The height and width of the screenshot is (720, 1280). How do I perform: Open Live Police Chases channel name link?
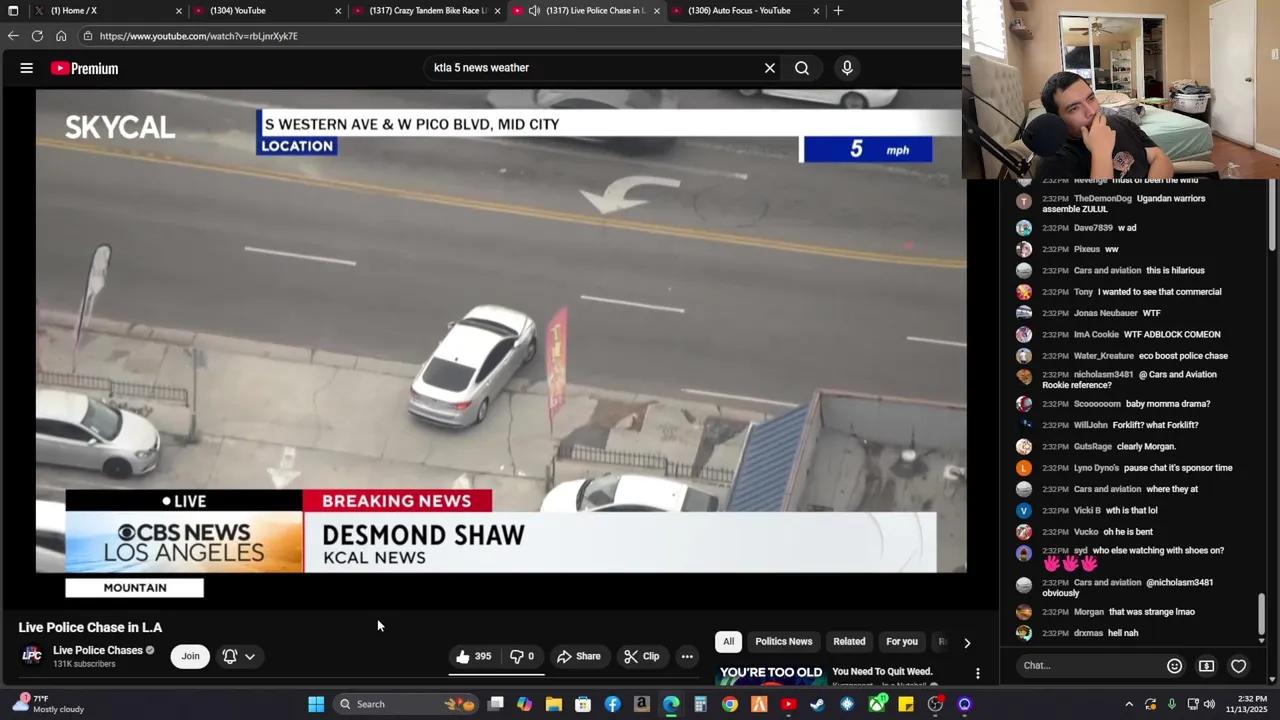[x=98, y=650]
